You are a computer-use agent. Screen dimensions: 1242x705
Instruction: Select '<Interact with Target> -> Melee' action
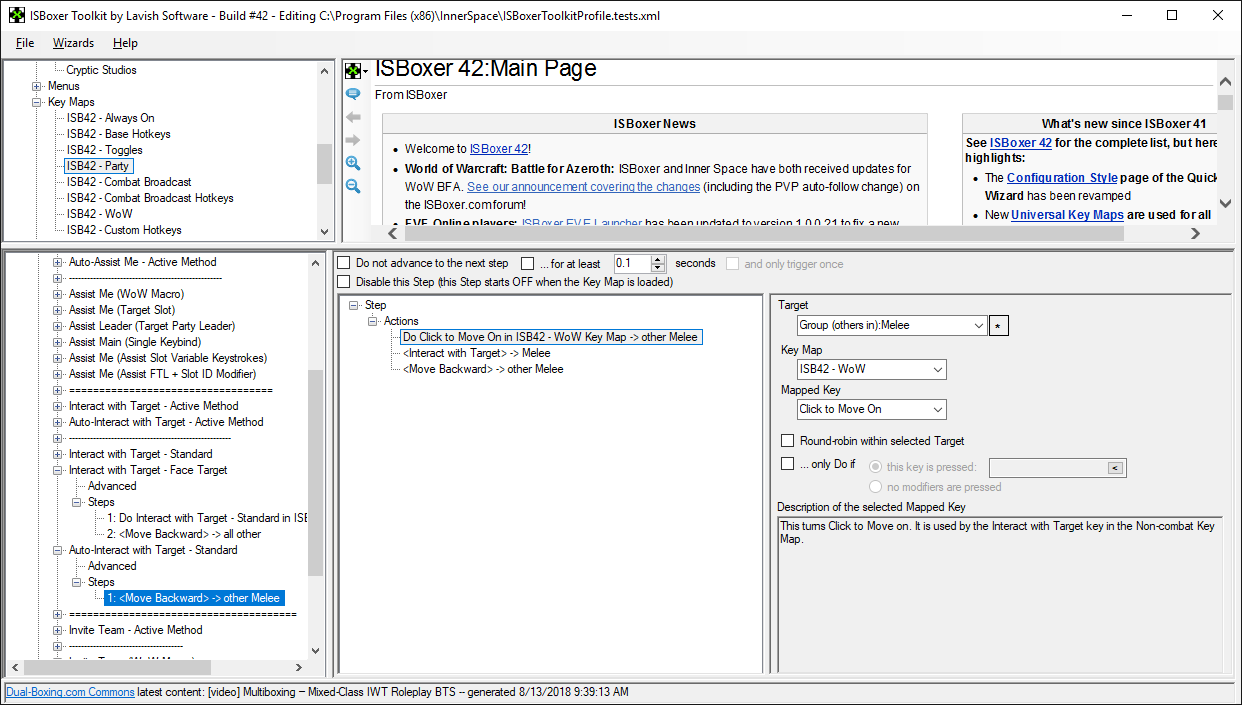click(476, 353)
